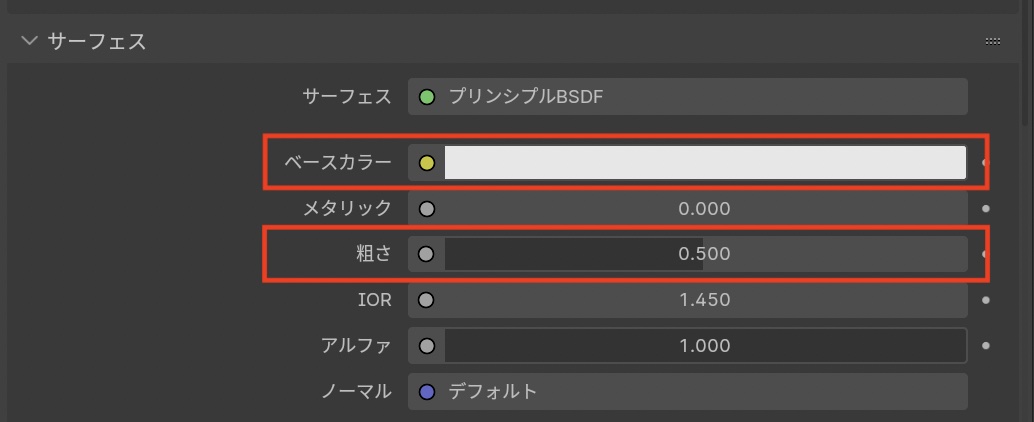Toggle the メタリック animate dot at right
This screenshot has width=1034, height=422.
986,209
